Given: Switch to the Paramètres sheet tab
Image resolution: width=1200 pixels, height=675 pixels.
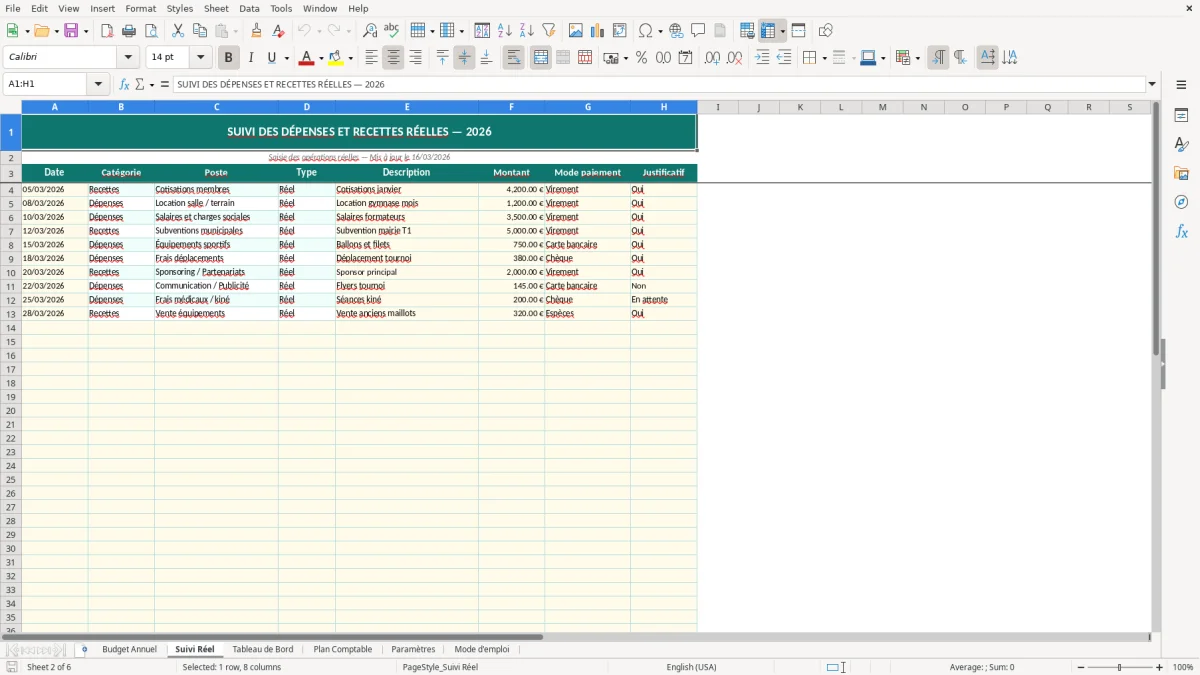Looking at the screenshot, I should tap(413, 649).
